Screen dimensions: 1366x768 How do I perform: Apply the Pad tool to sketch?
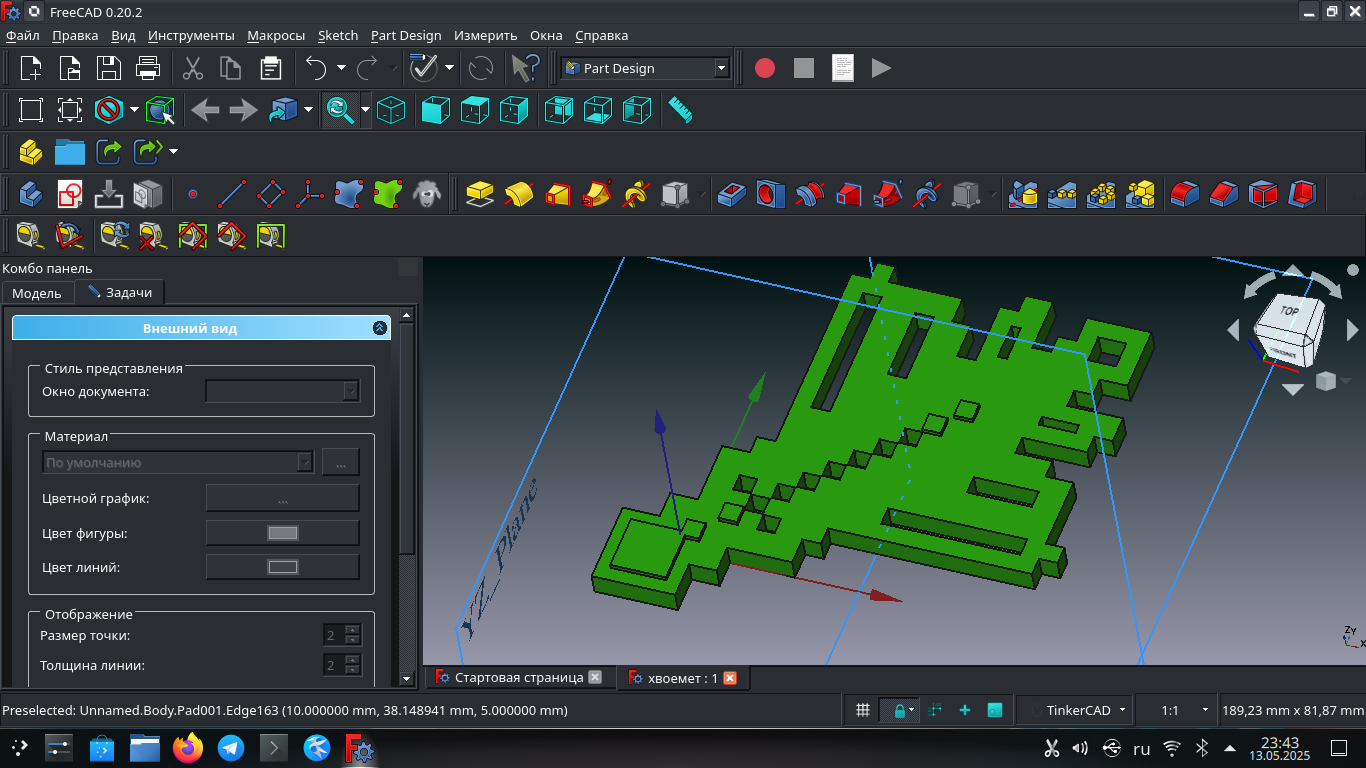[x=480, y=193]
